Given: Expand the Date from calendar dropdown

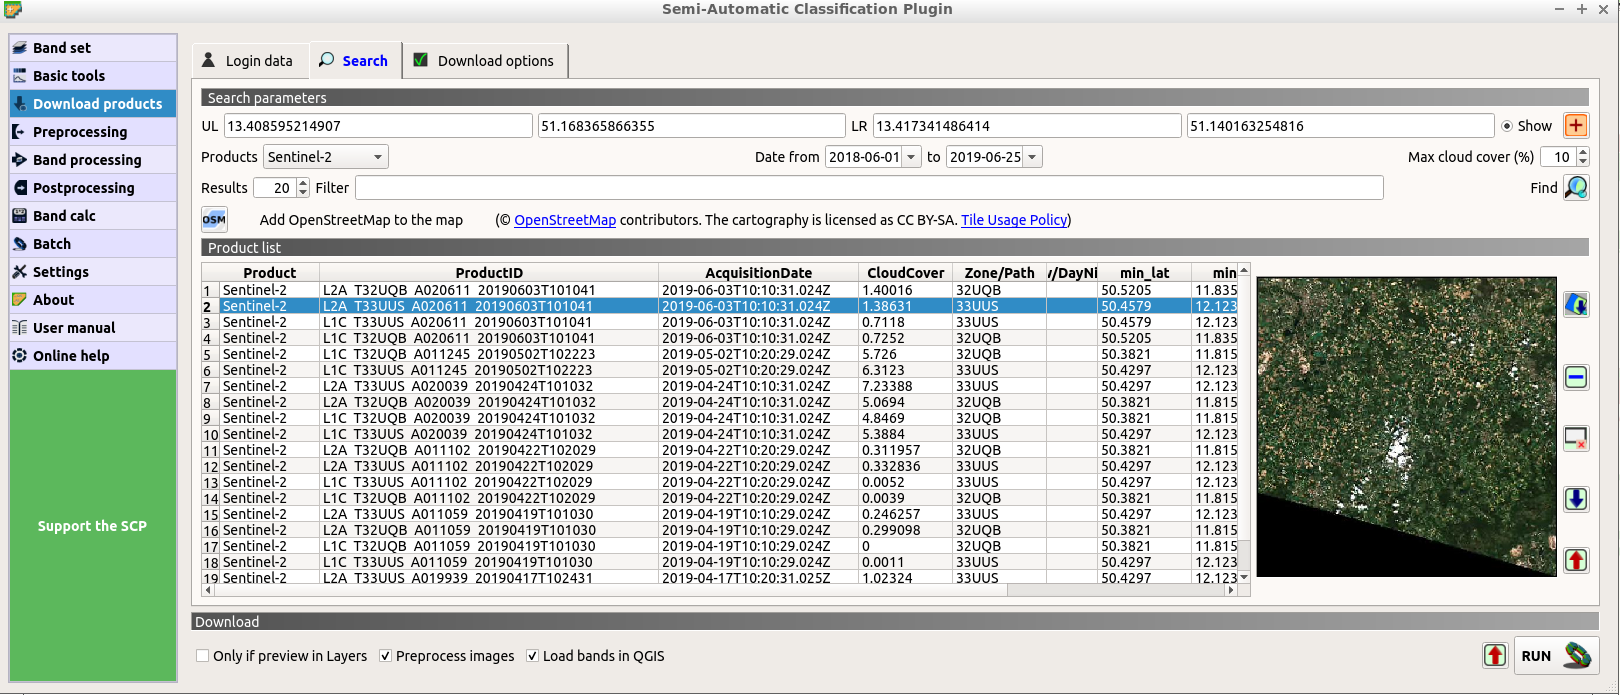Looking at the screenshot, I should tap(911, 157).
